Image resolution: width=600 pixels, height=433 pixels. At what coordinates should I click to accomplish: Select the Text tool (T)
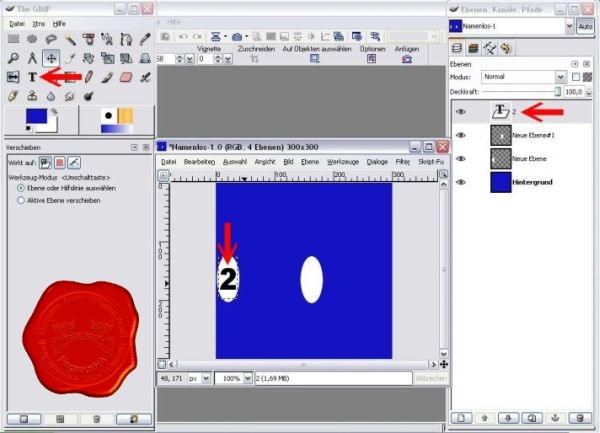point(32,77)
